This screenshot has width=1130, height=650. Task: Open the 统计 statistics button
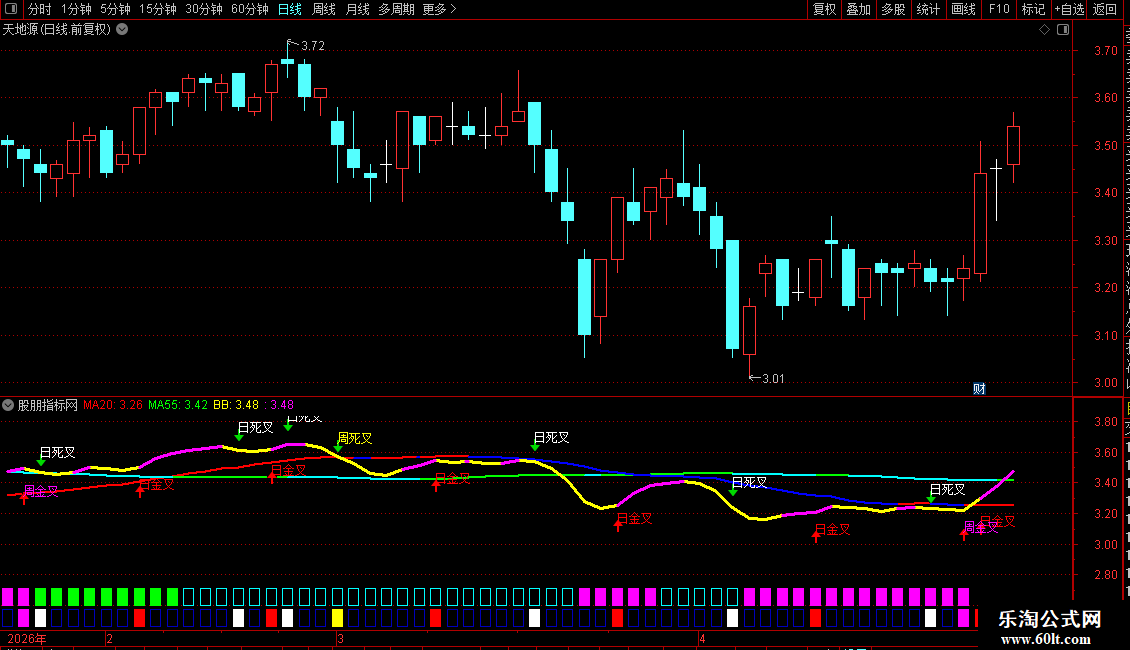(928, 9)
